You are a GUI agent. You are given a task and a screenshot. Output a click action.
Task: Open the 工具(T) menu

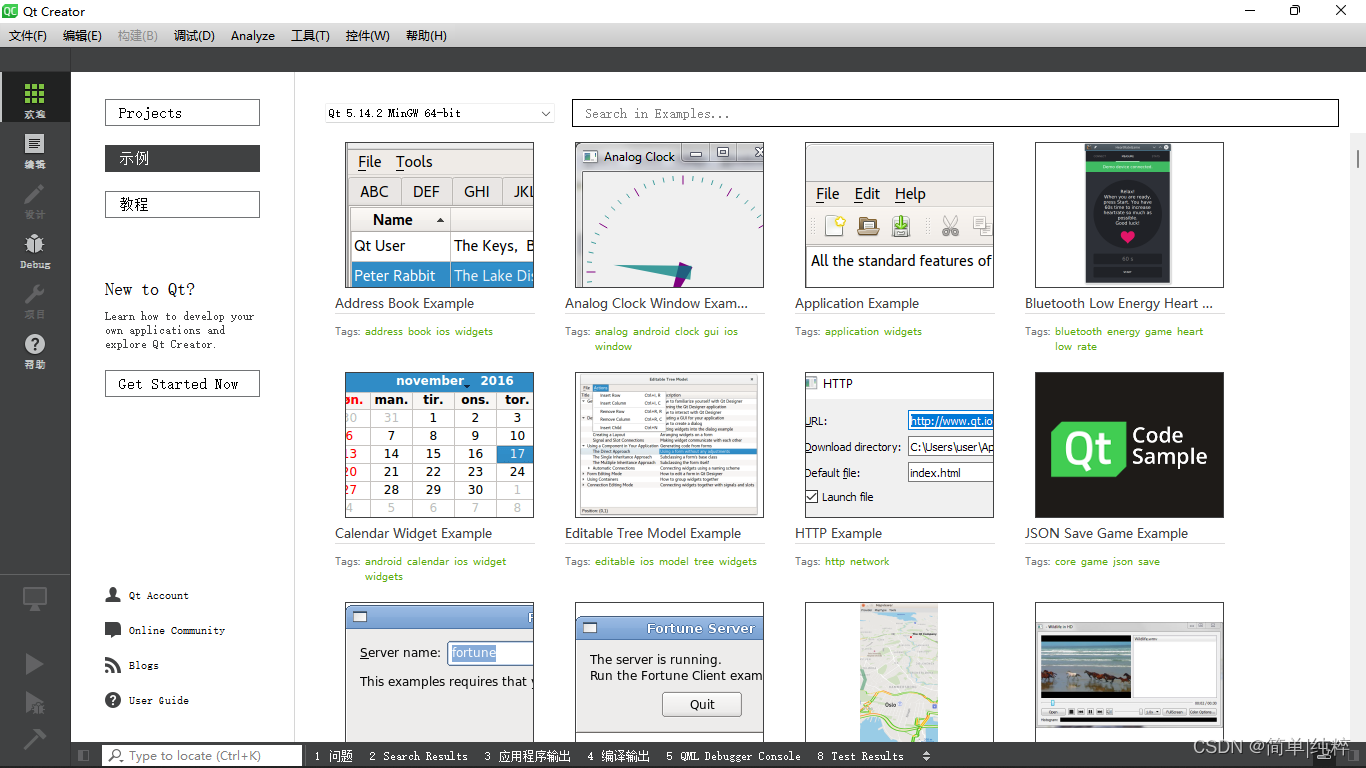(x=310, y=35)
